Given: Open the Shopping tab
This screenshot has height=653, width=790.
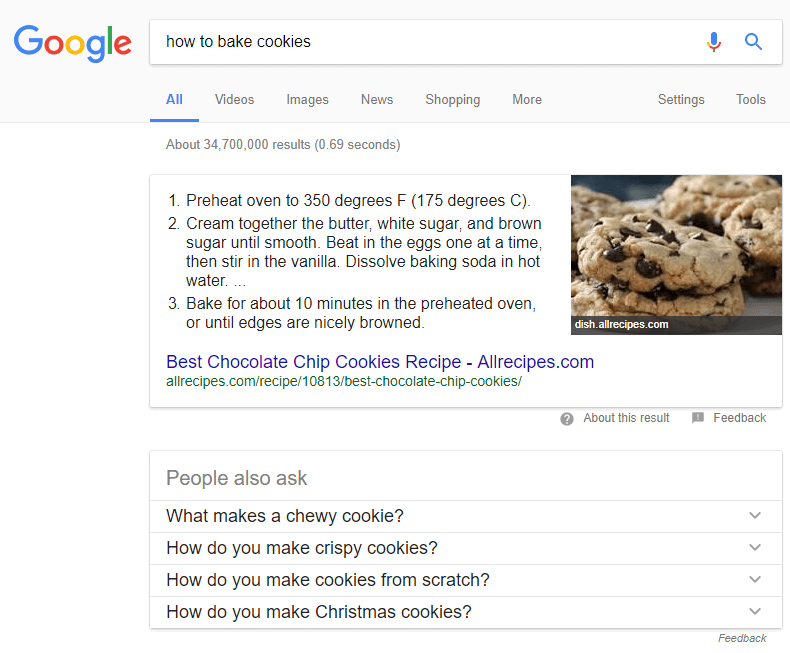Looking at the screenshot, I should (452, 100).
